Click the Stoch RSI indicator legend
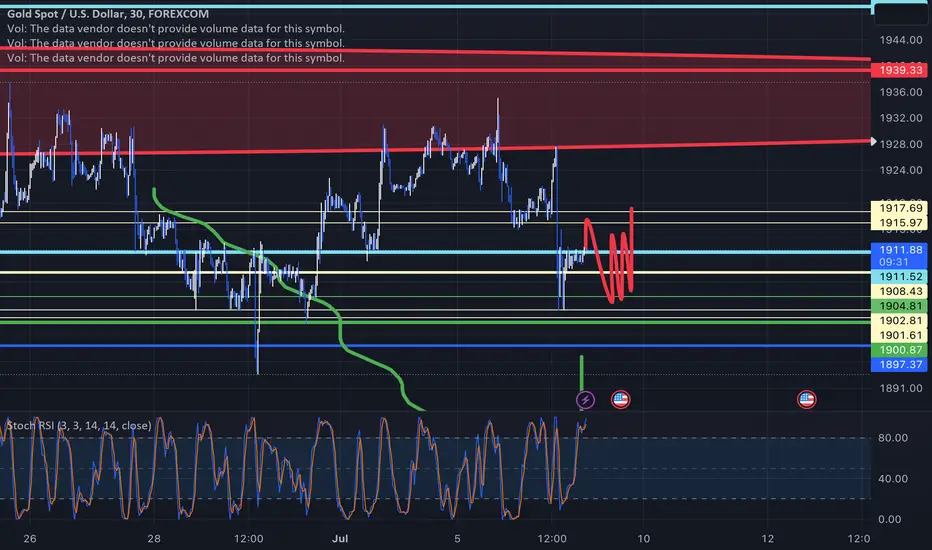 pos(79,426)
